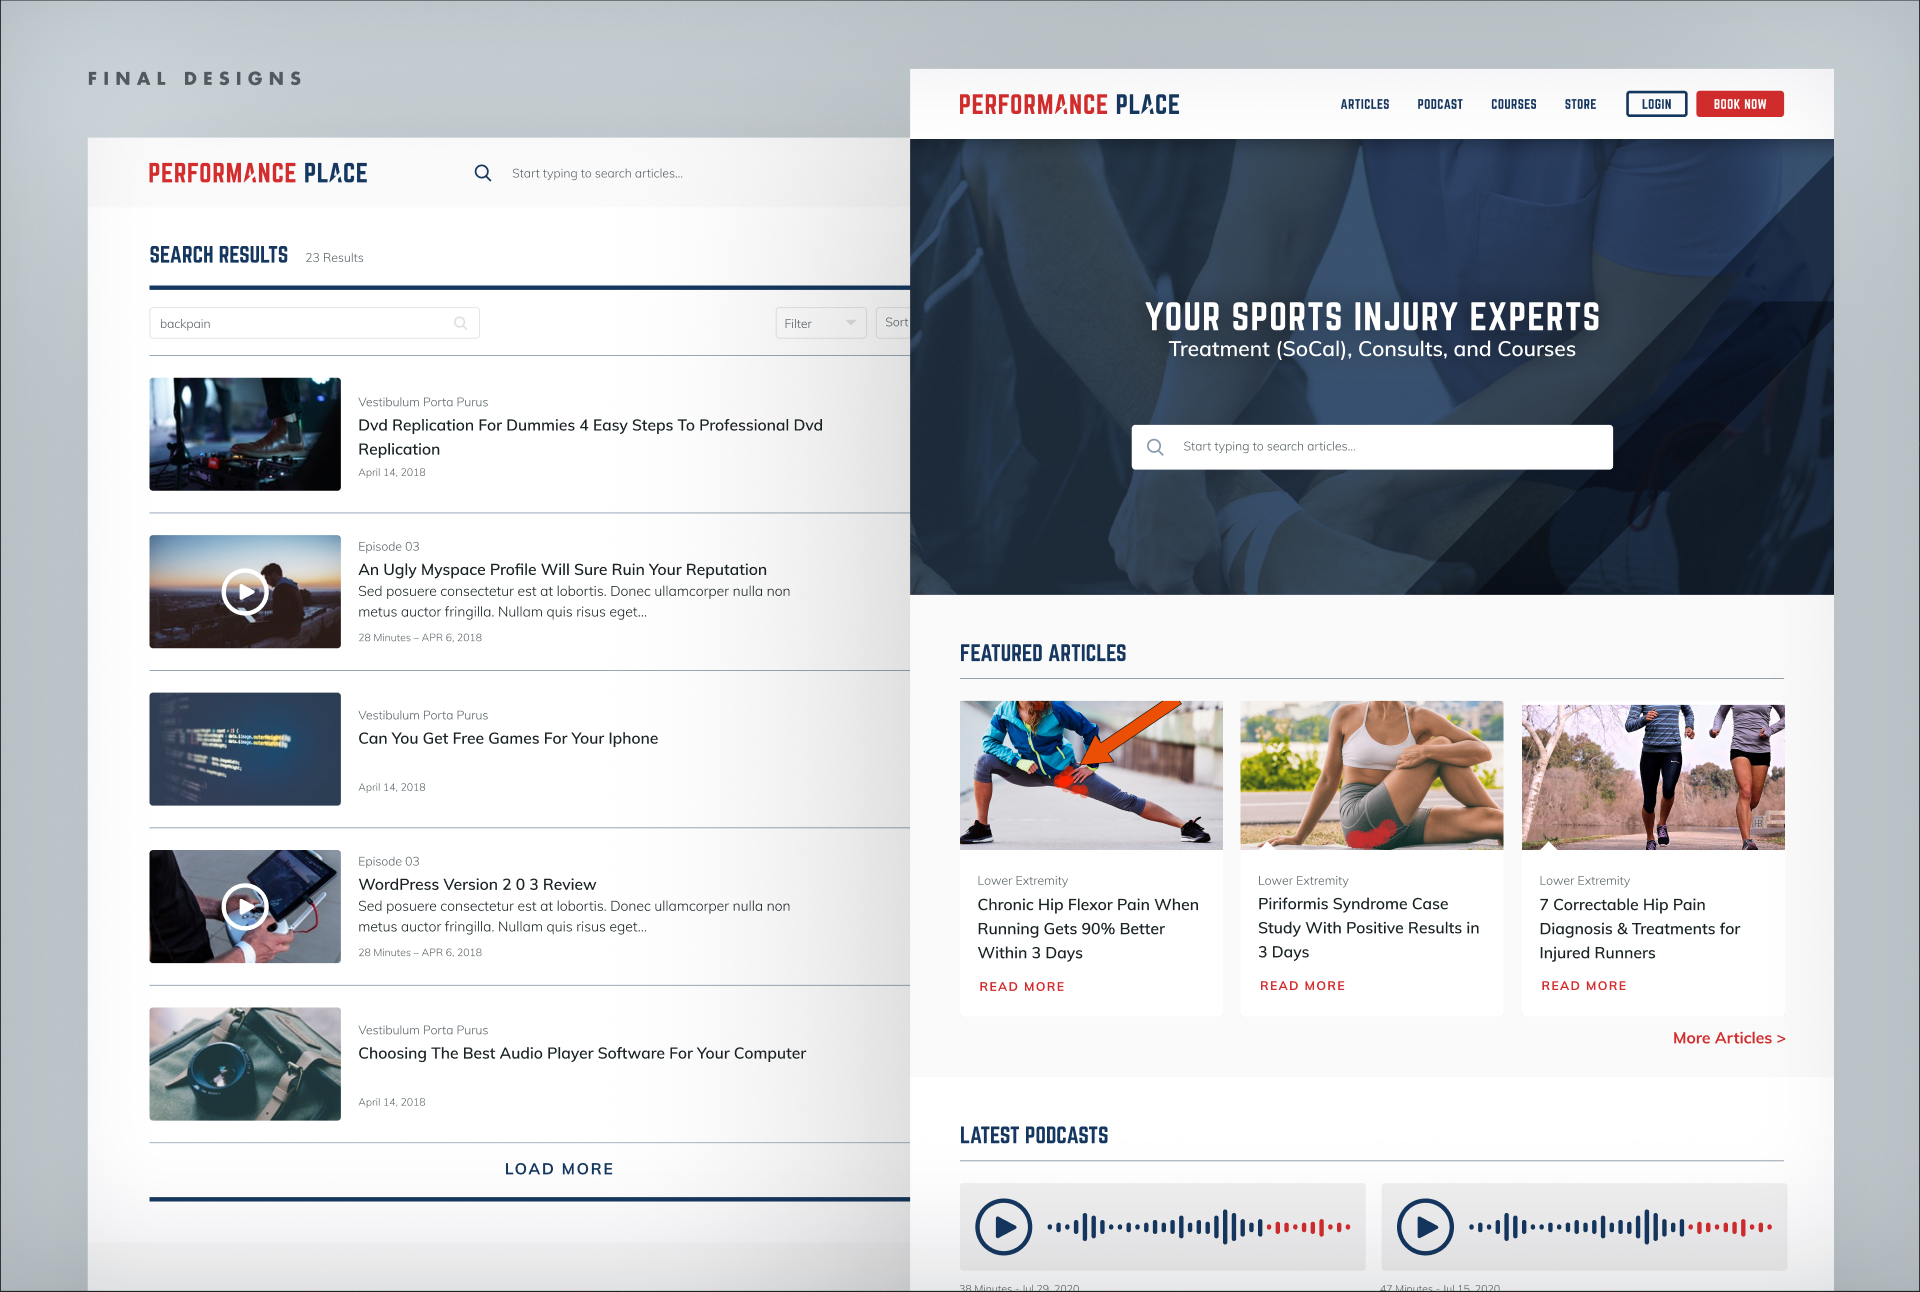
Task: Click magnifier icon in backpain search field
Action: [x=460, y=323]
